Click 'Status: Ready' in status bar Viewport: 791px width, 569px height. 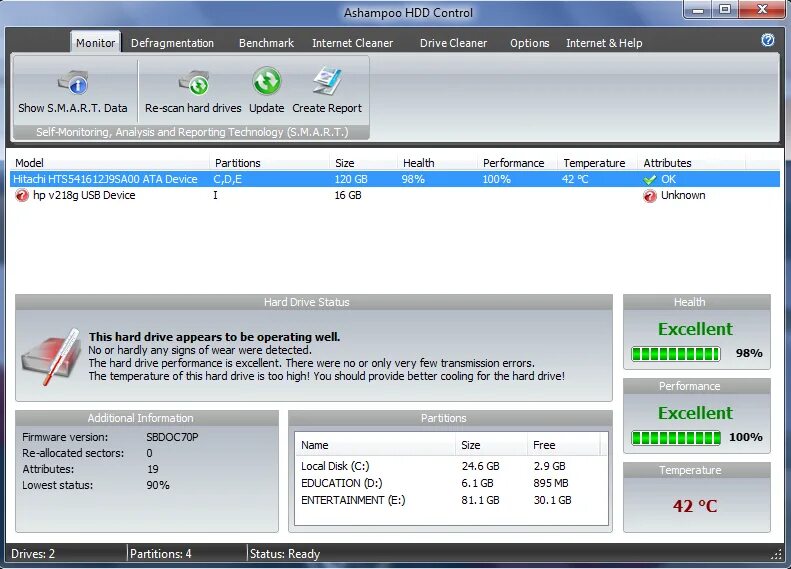[285, 554]
